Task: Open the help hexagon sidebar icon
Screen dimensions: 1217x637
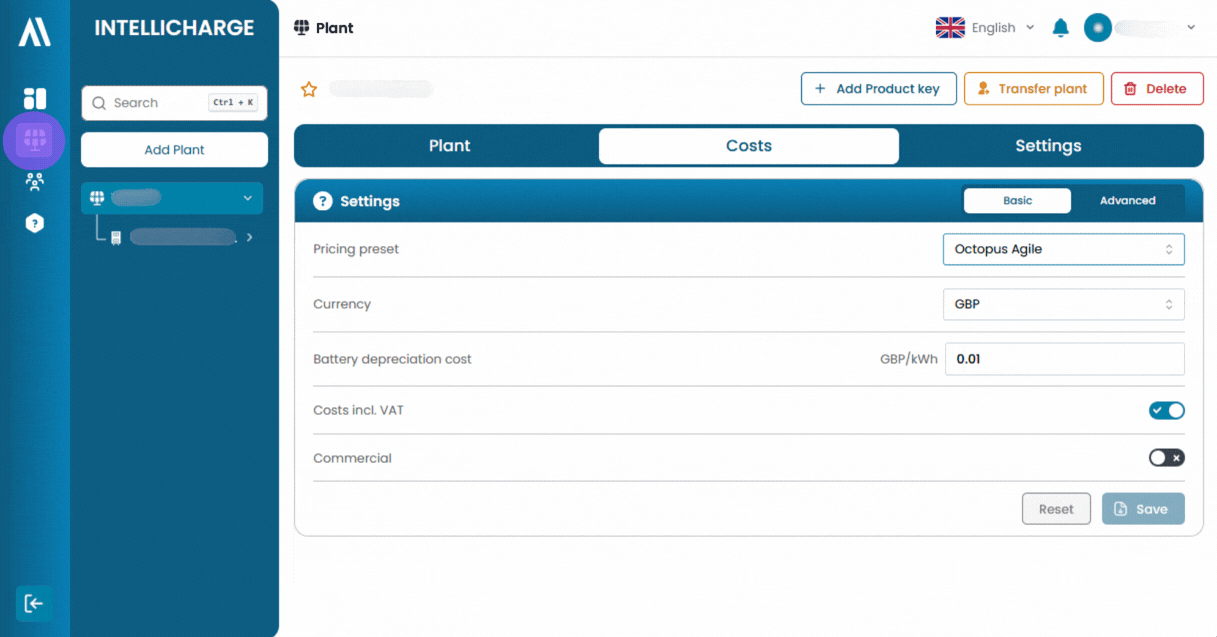Action: pos(35,223)
